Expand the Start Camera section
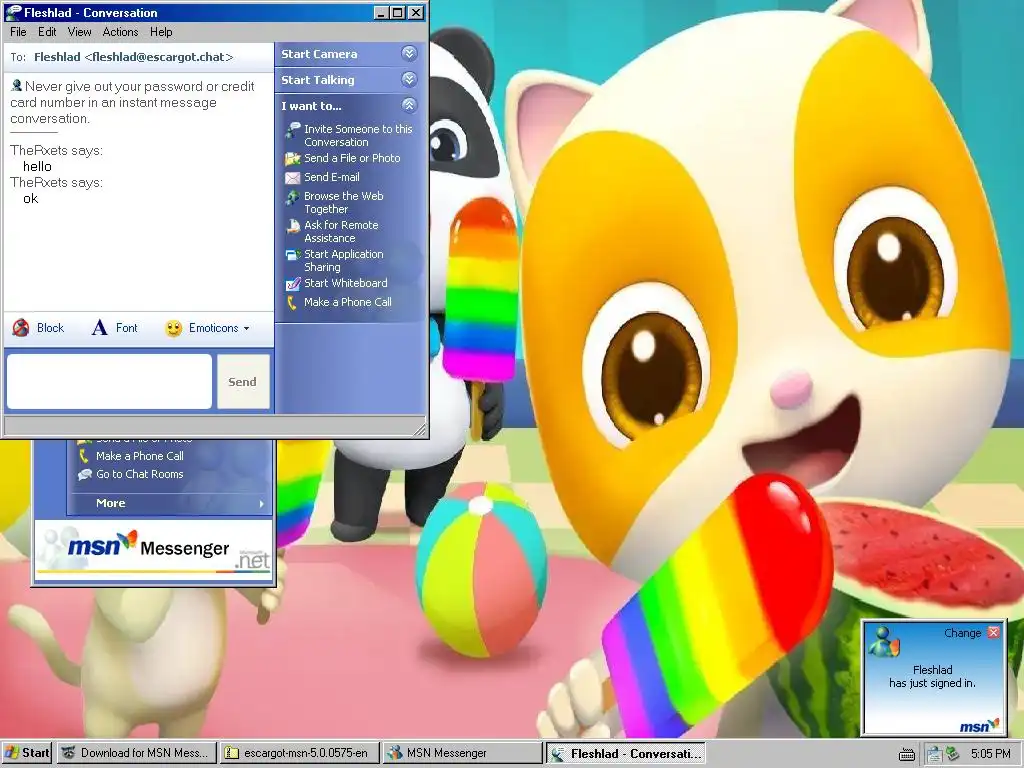1024x768 pixels. [x=409, y=54]
